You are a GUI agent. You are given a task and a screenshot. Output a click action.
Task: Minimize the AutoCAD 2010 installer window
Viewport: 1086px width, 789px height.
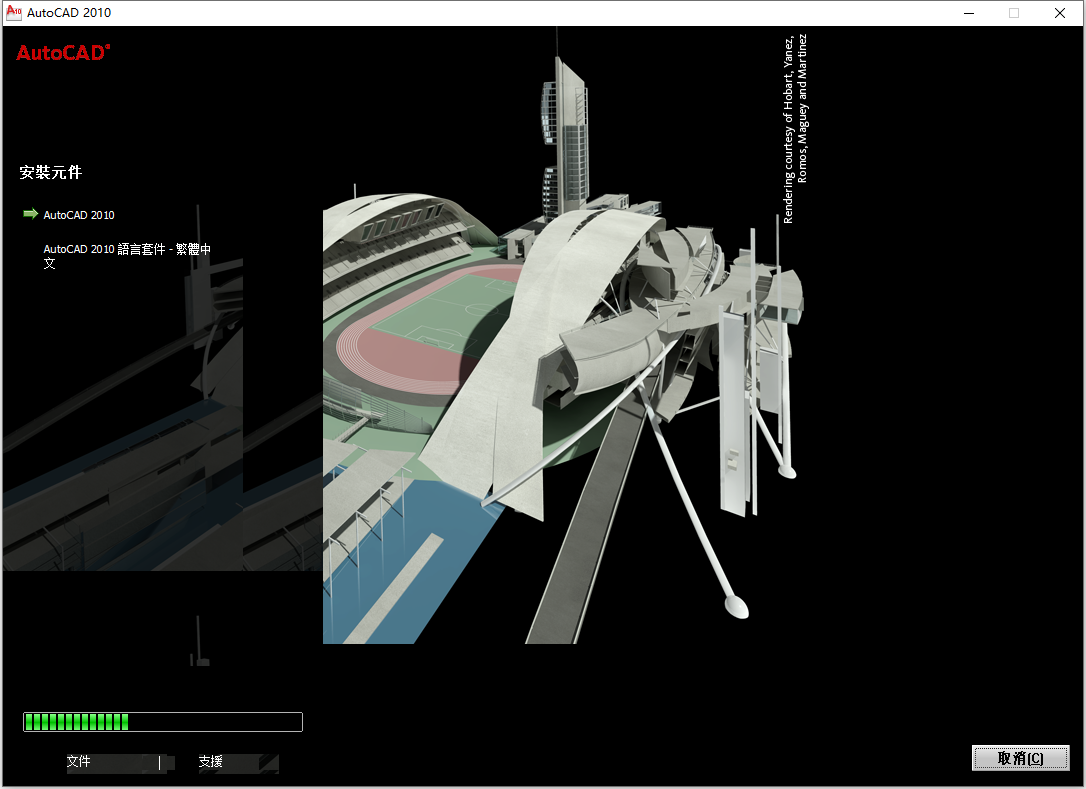969,13
